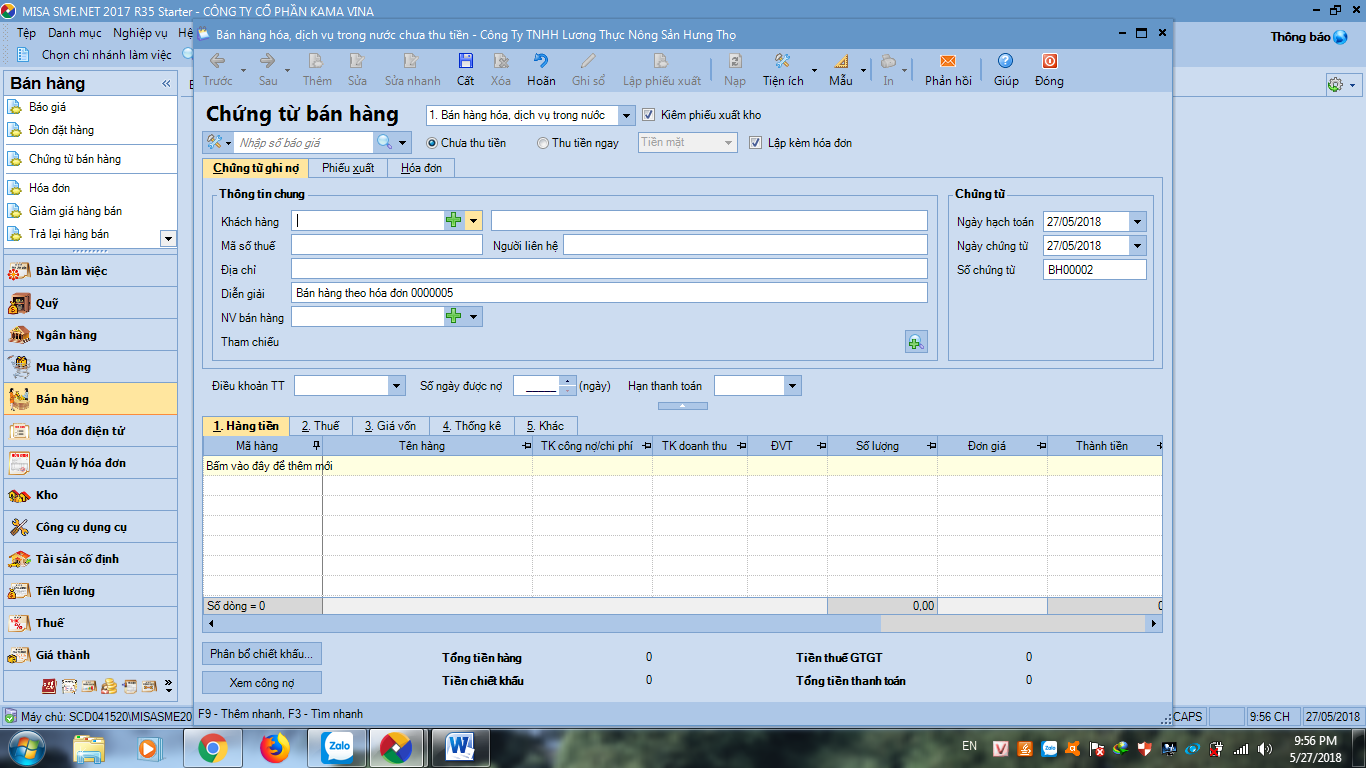Click the Thêm (add) toolbar icon
1366x768 pixels.
pos(317,62)
